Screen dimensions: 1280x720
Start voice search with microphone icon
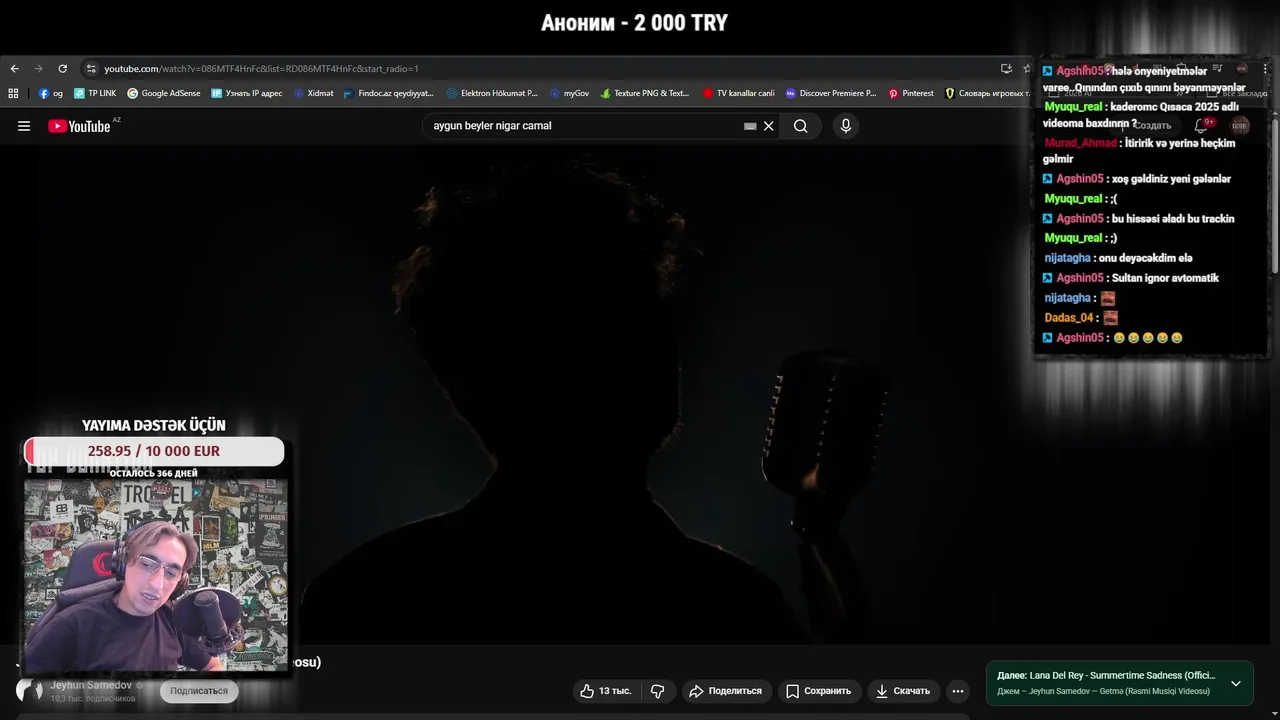tap(846, 126)
